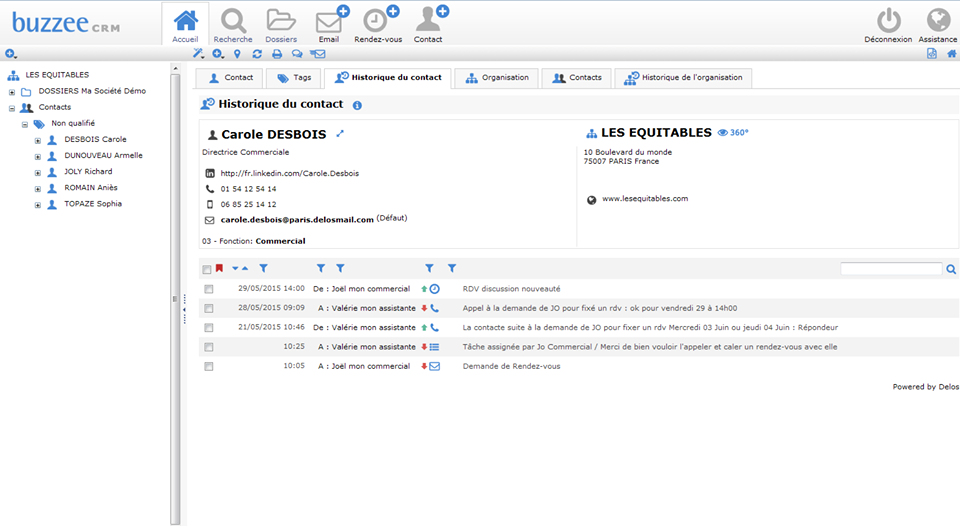Click the search magnifier beside history search field
This screenshot has width=960, height=526.
click(x=951, y=269)
